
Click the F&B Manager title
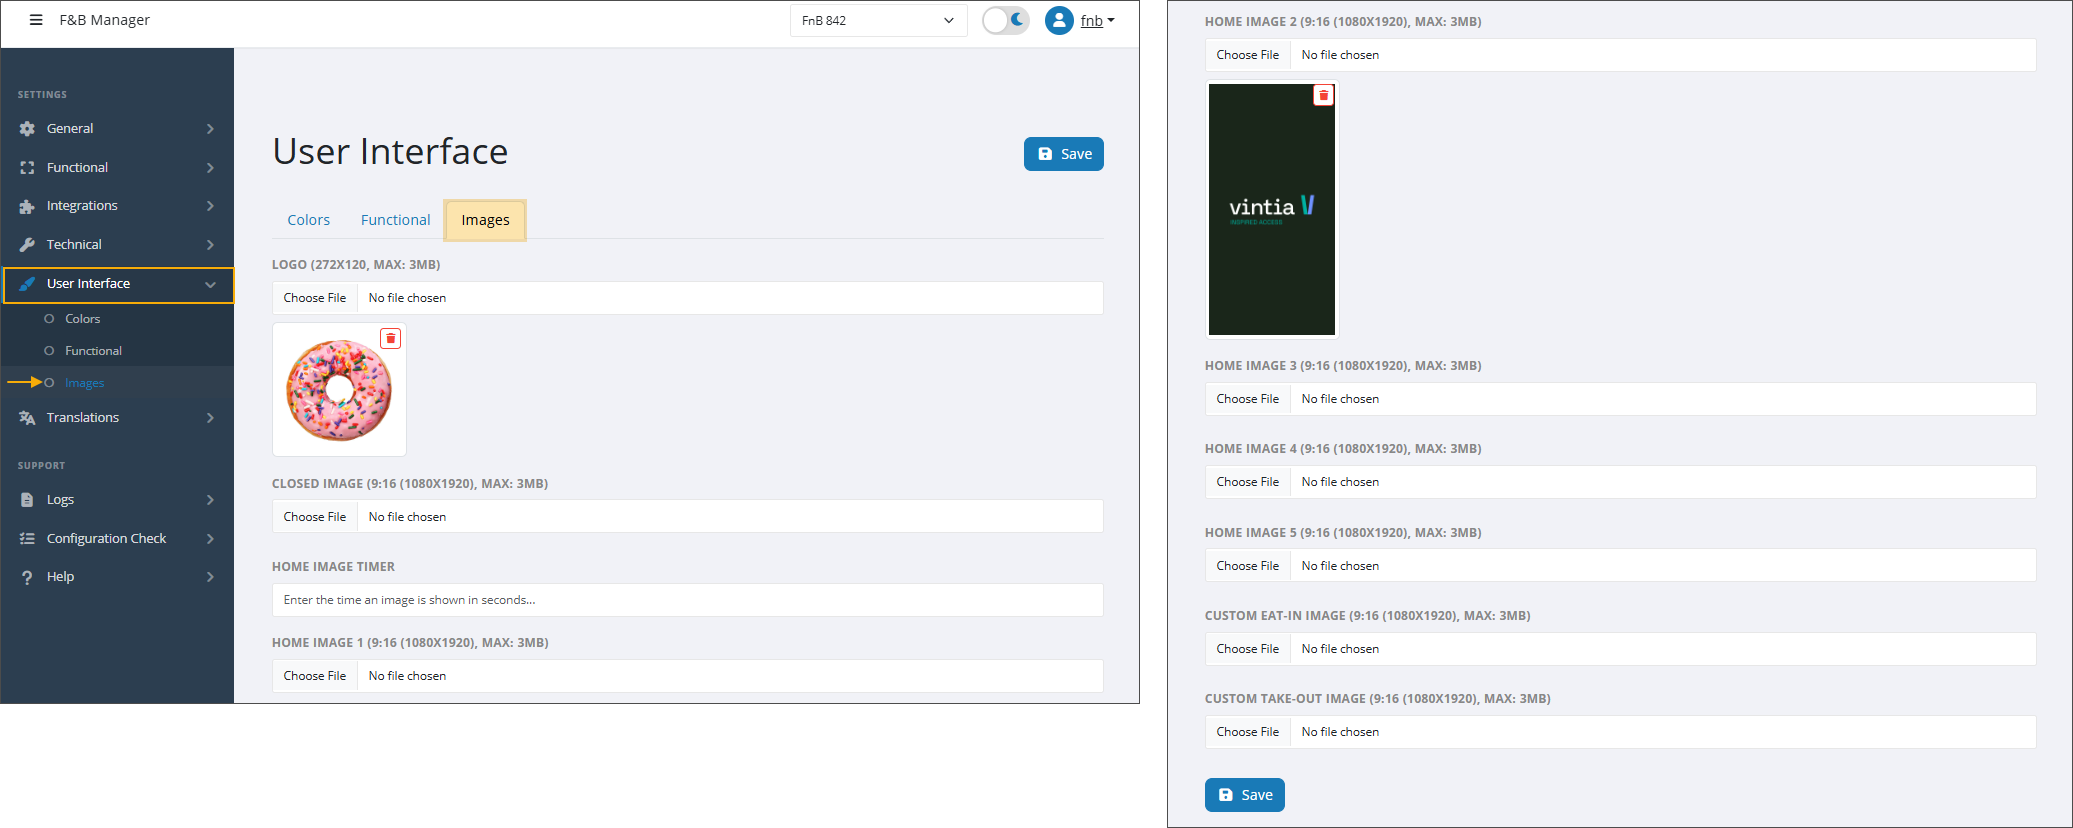click(x=104, y=20)
